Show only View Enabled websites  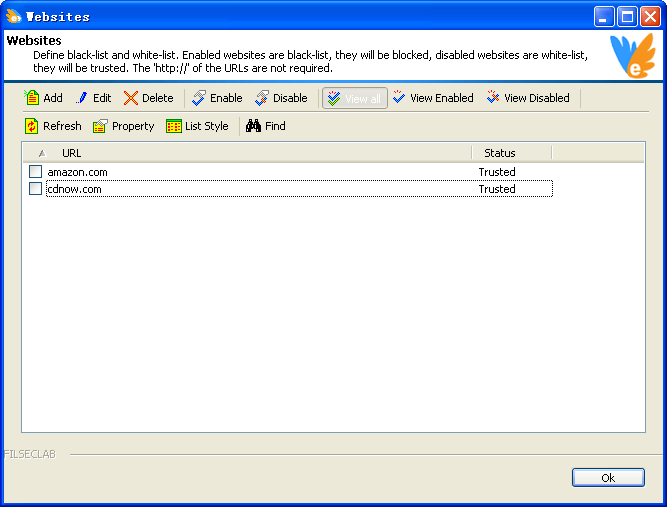tap(432, 98)
